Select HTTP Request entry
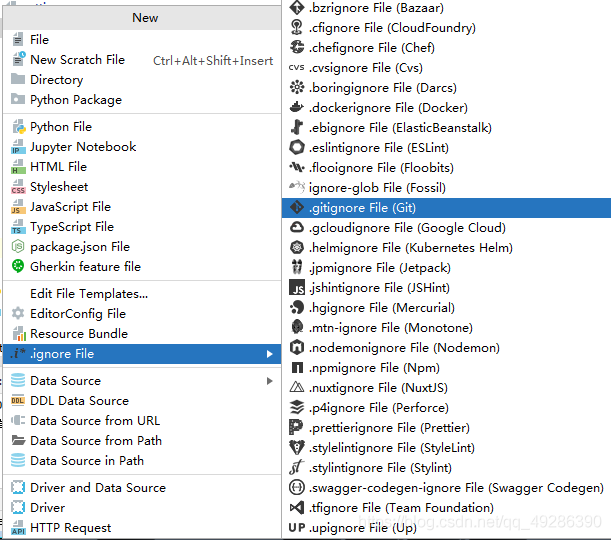611x540 pixels. [142, 528]
